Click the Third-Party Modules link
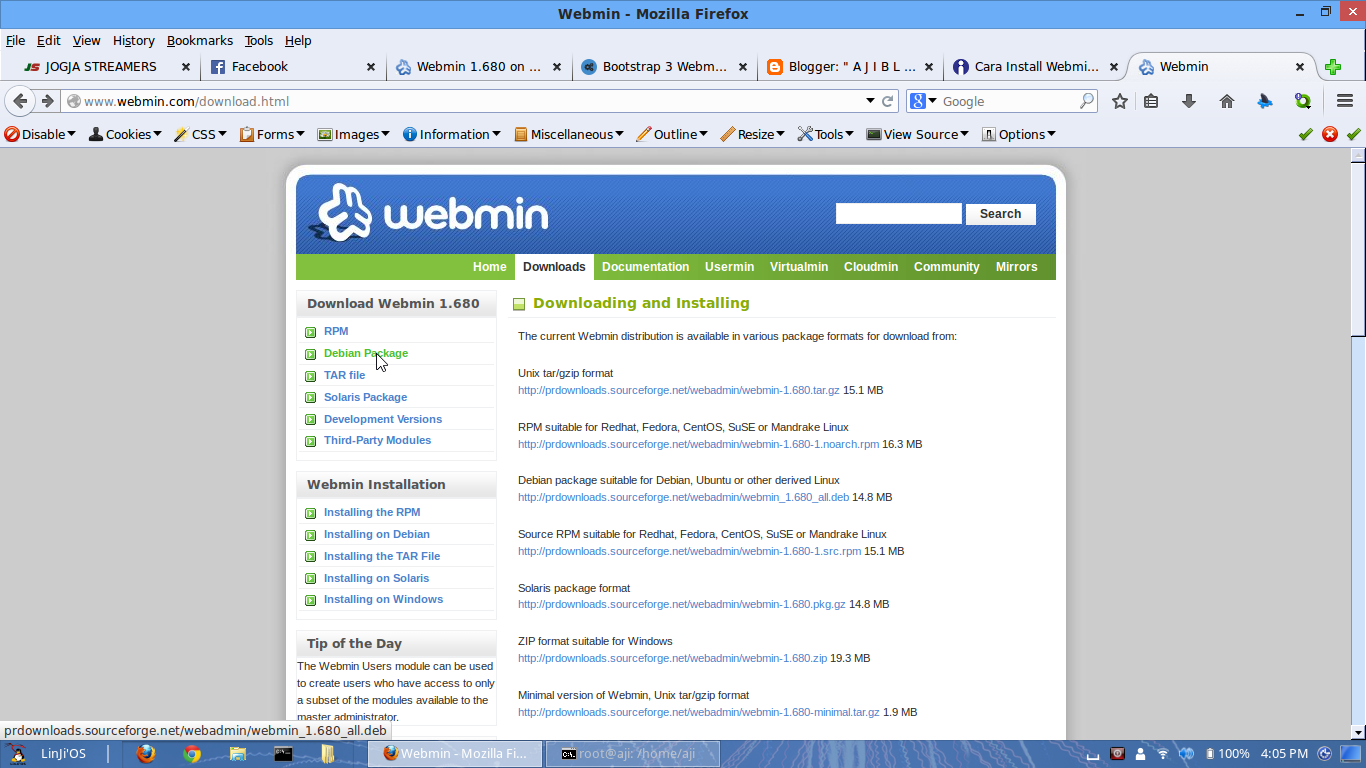 [377, 441]
